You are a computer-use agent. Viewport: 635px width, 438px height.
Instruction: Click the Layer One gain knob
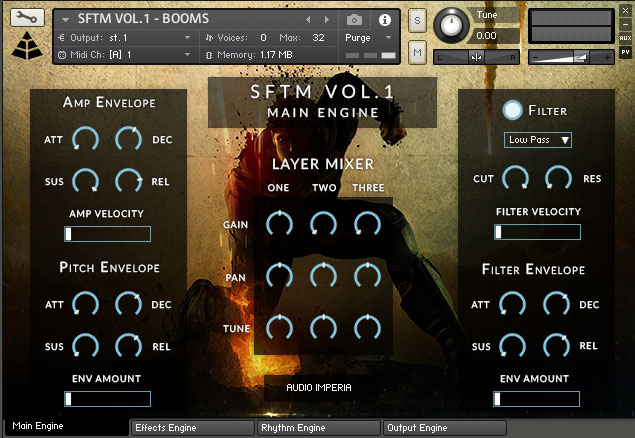click(x=279, y=224)
